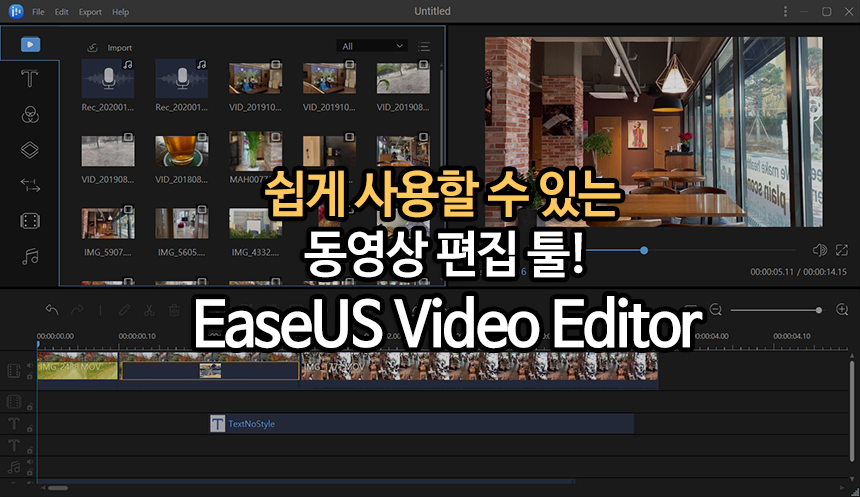Select the orange-highlighted clip on timeline
860x497 pixels.
coord(210,370)
